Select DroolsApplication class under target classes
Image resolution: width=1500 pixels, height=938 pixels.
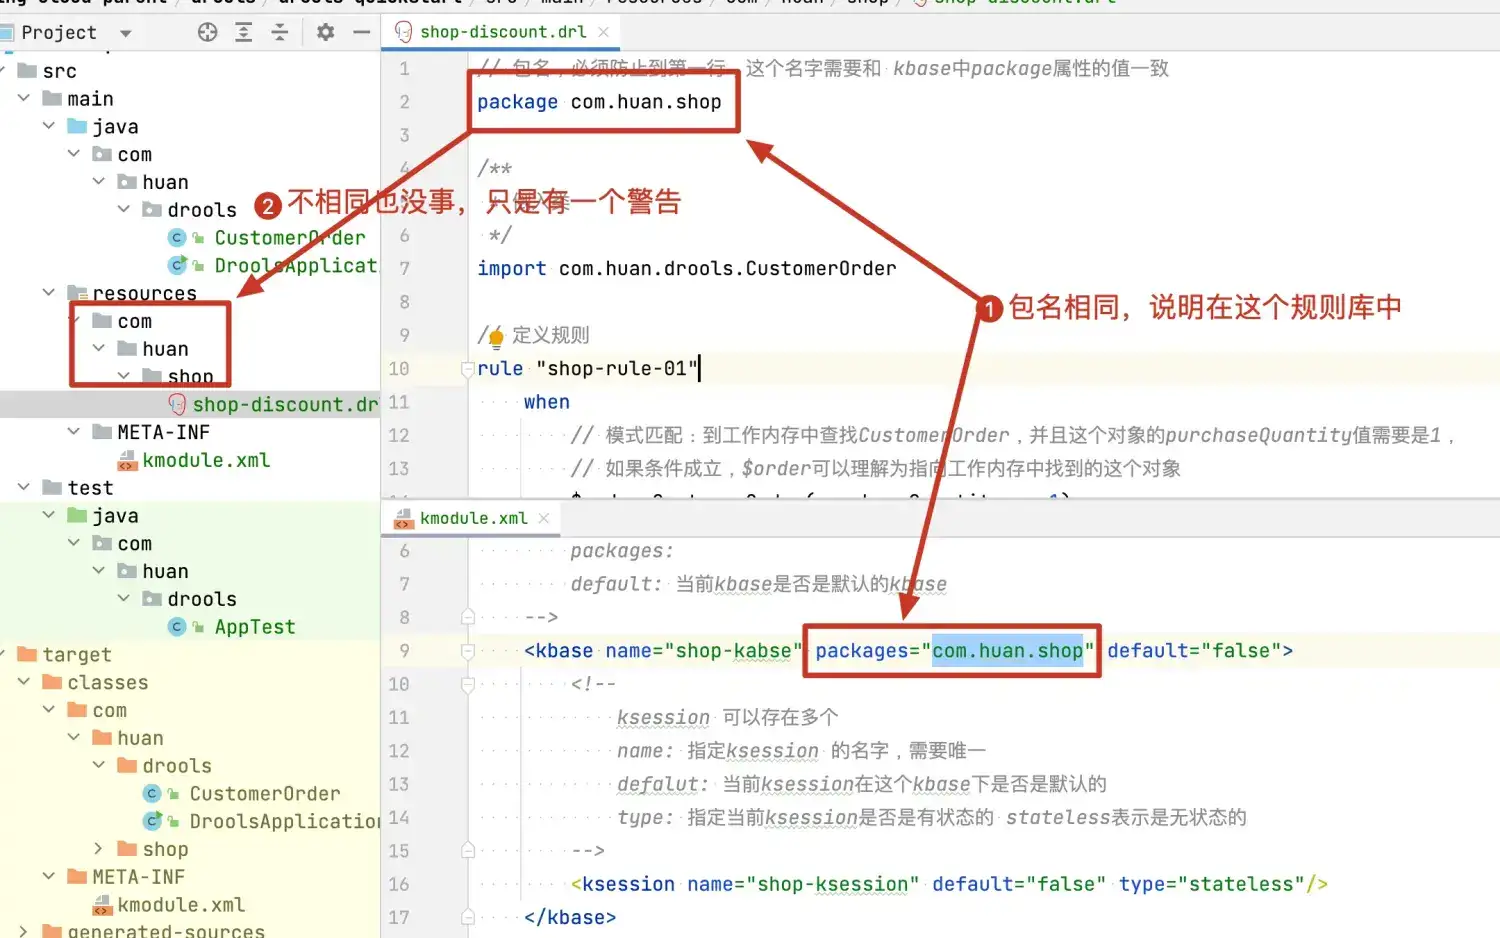[x=285, y=821]
